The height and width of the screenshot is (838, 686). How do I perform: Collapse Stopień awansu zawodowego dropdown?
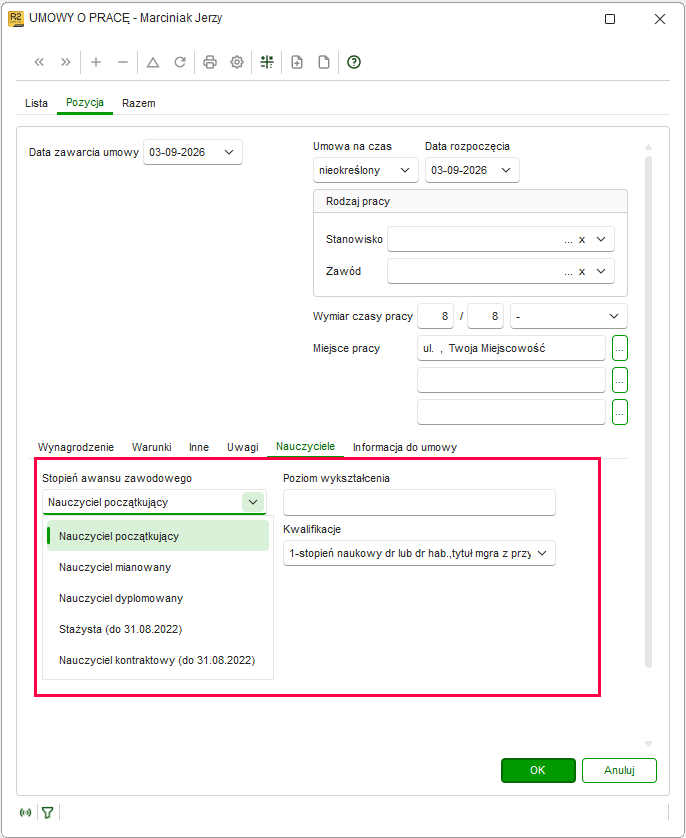[x=253, y=502]
